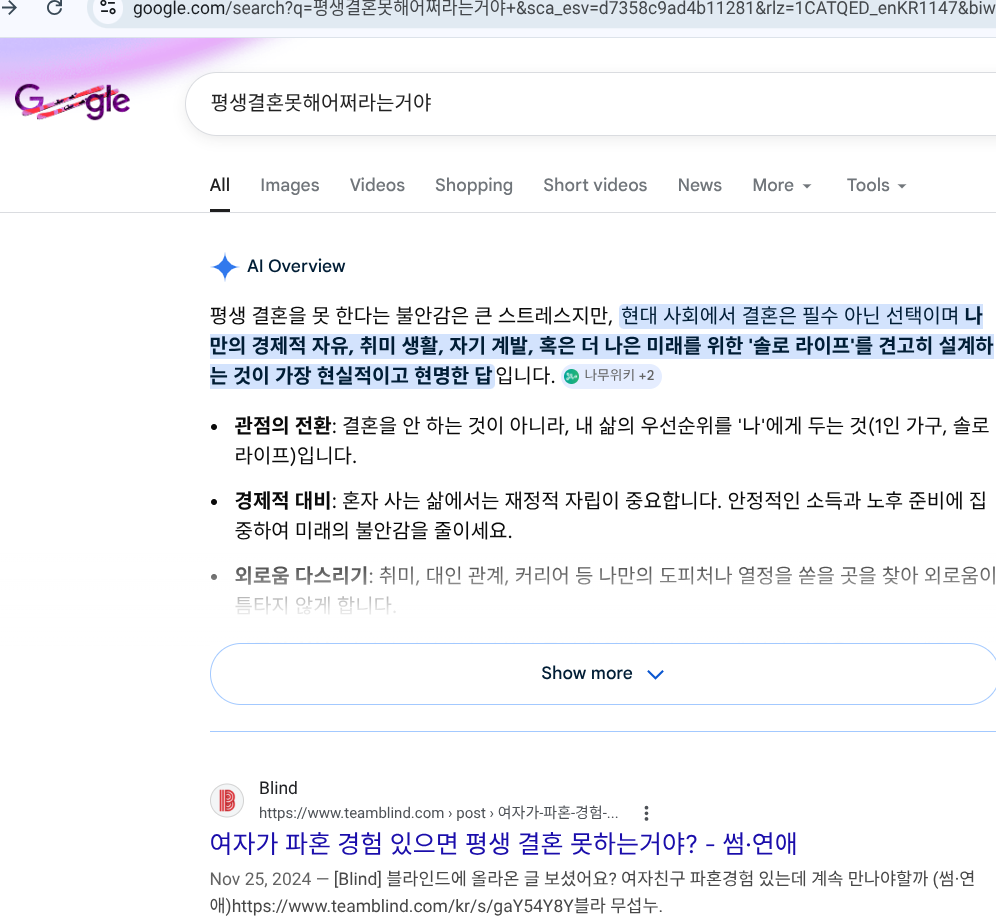The width and height of the screenshot is (996, 920).
Task: Open the News tab
Action: (x=699, y=185)
